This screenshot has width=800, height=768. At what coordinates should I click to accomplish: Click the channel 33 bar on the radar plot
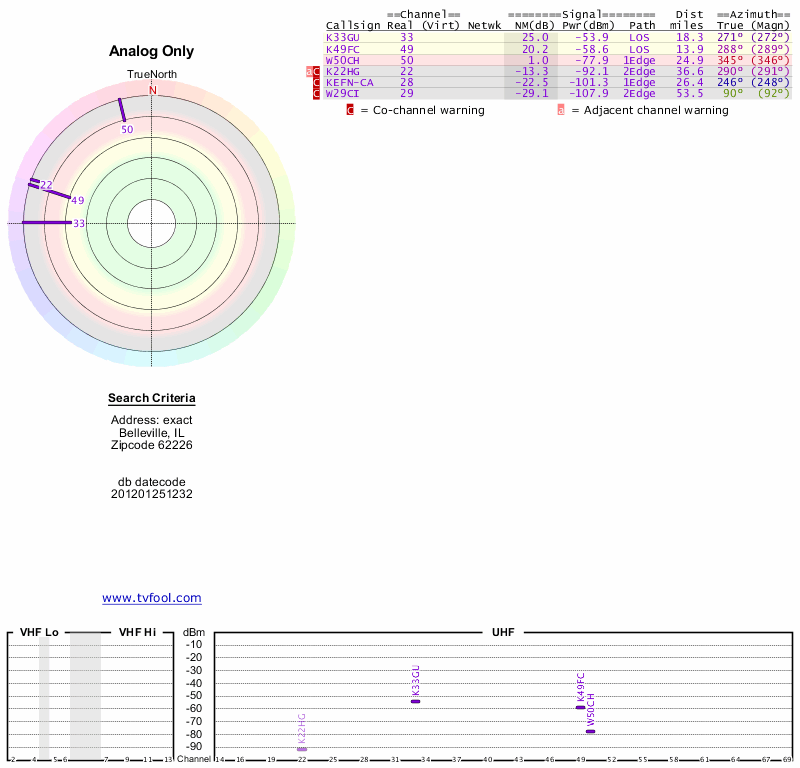(x=46, y=222)
